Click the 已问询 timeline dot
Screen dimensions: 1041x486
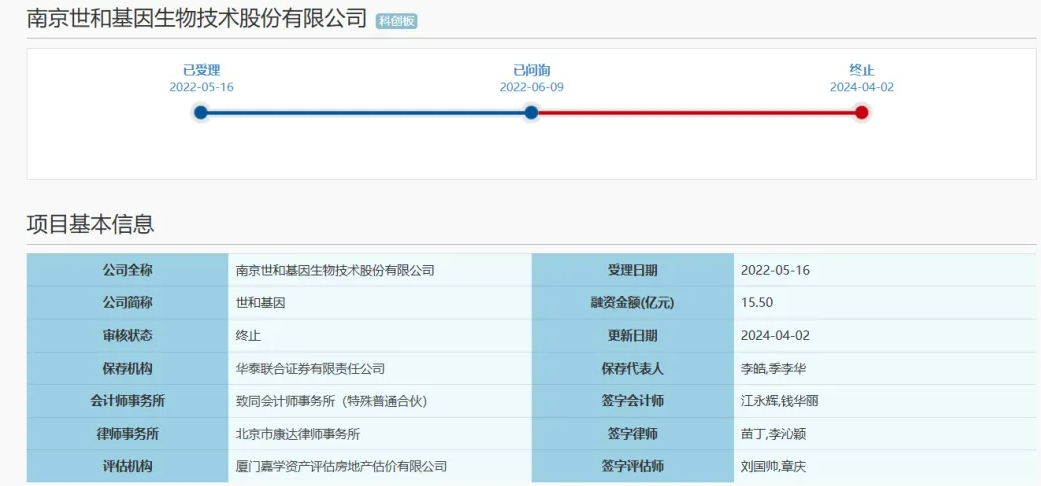coord(531,112)
